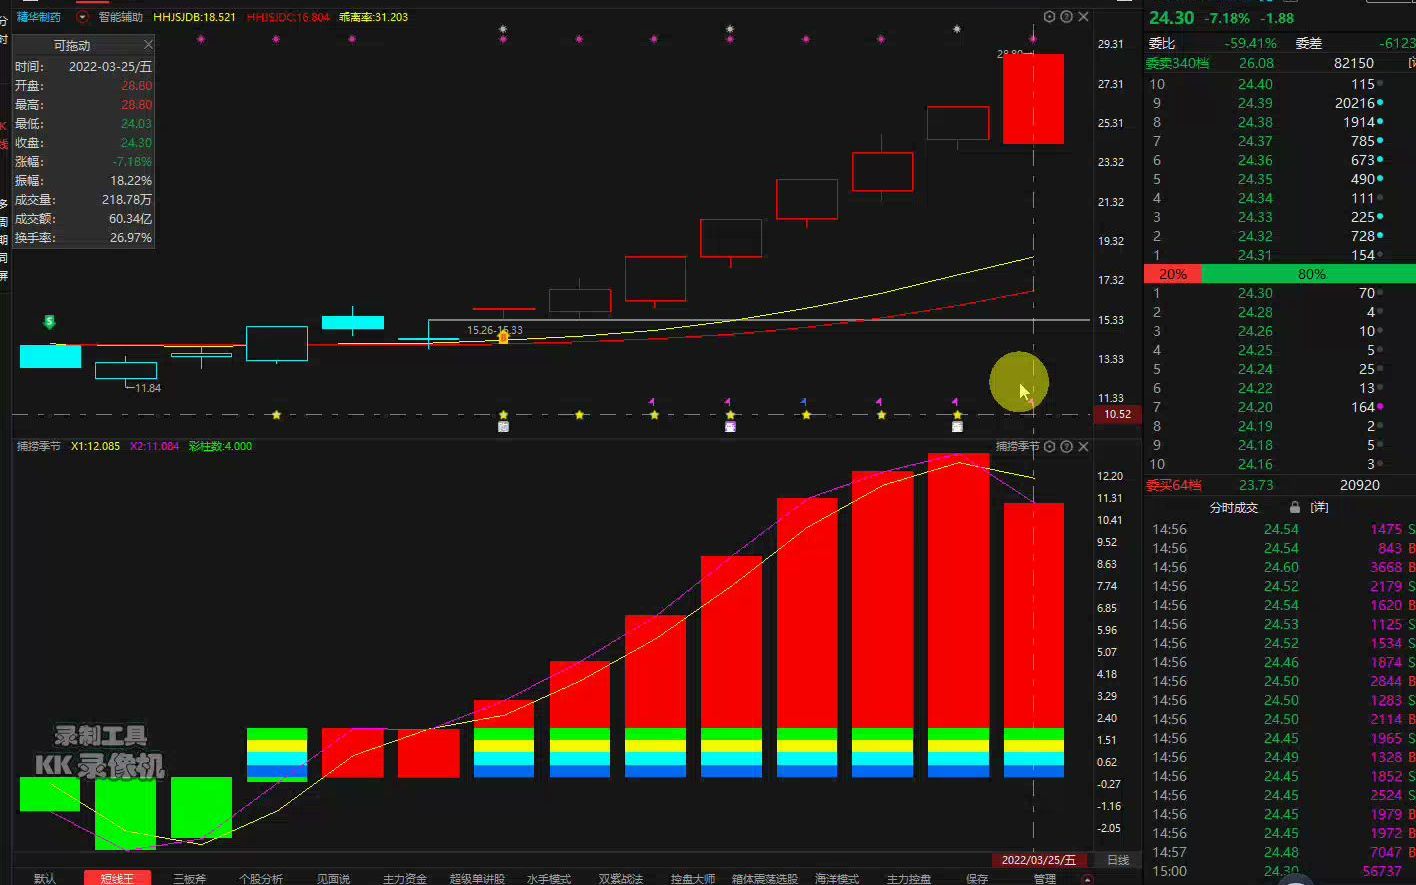
Task: Switch to 个股分析 tab
Action: [261, 878]
